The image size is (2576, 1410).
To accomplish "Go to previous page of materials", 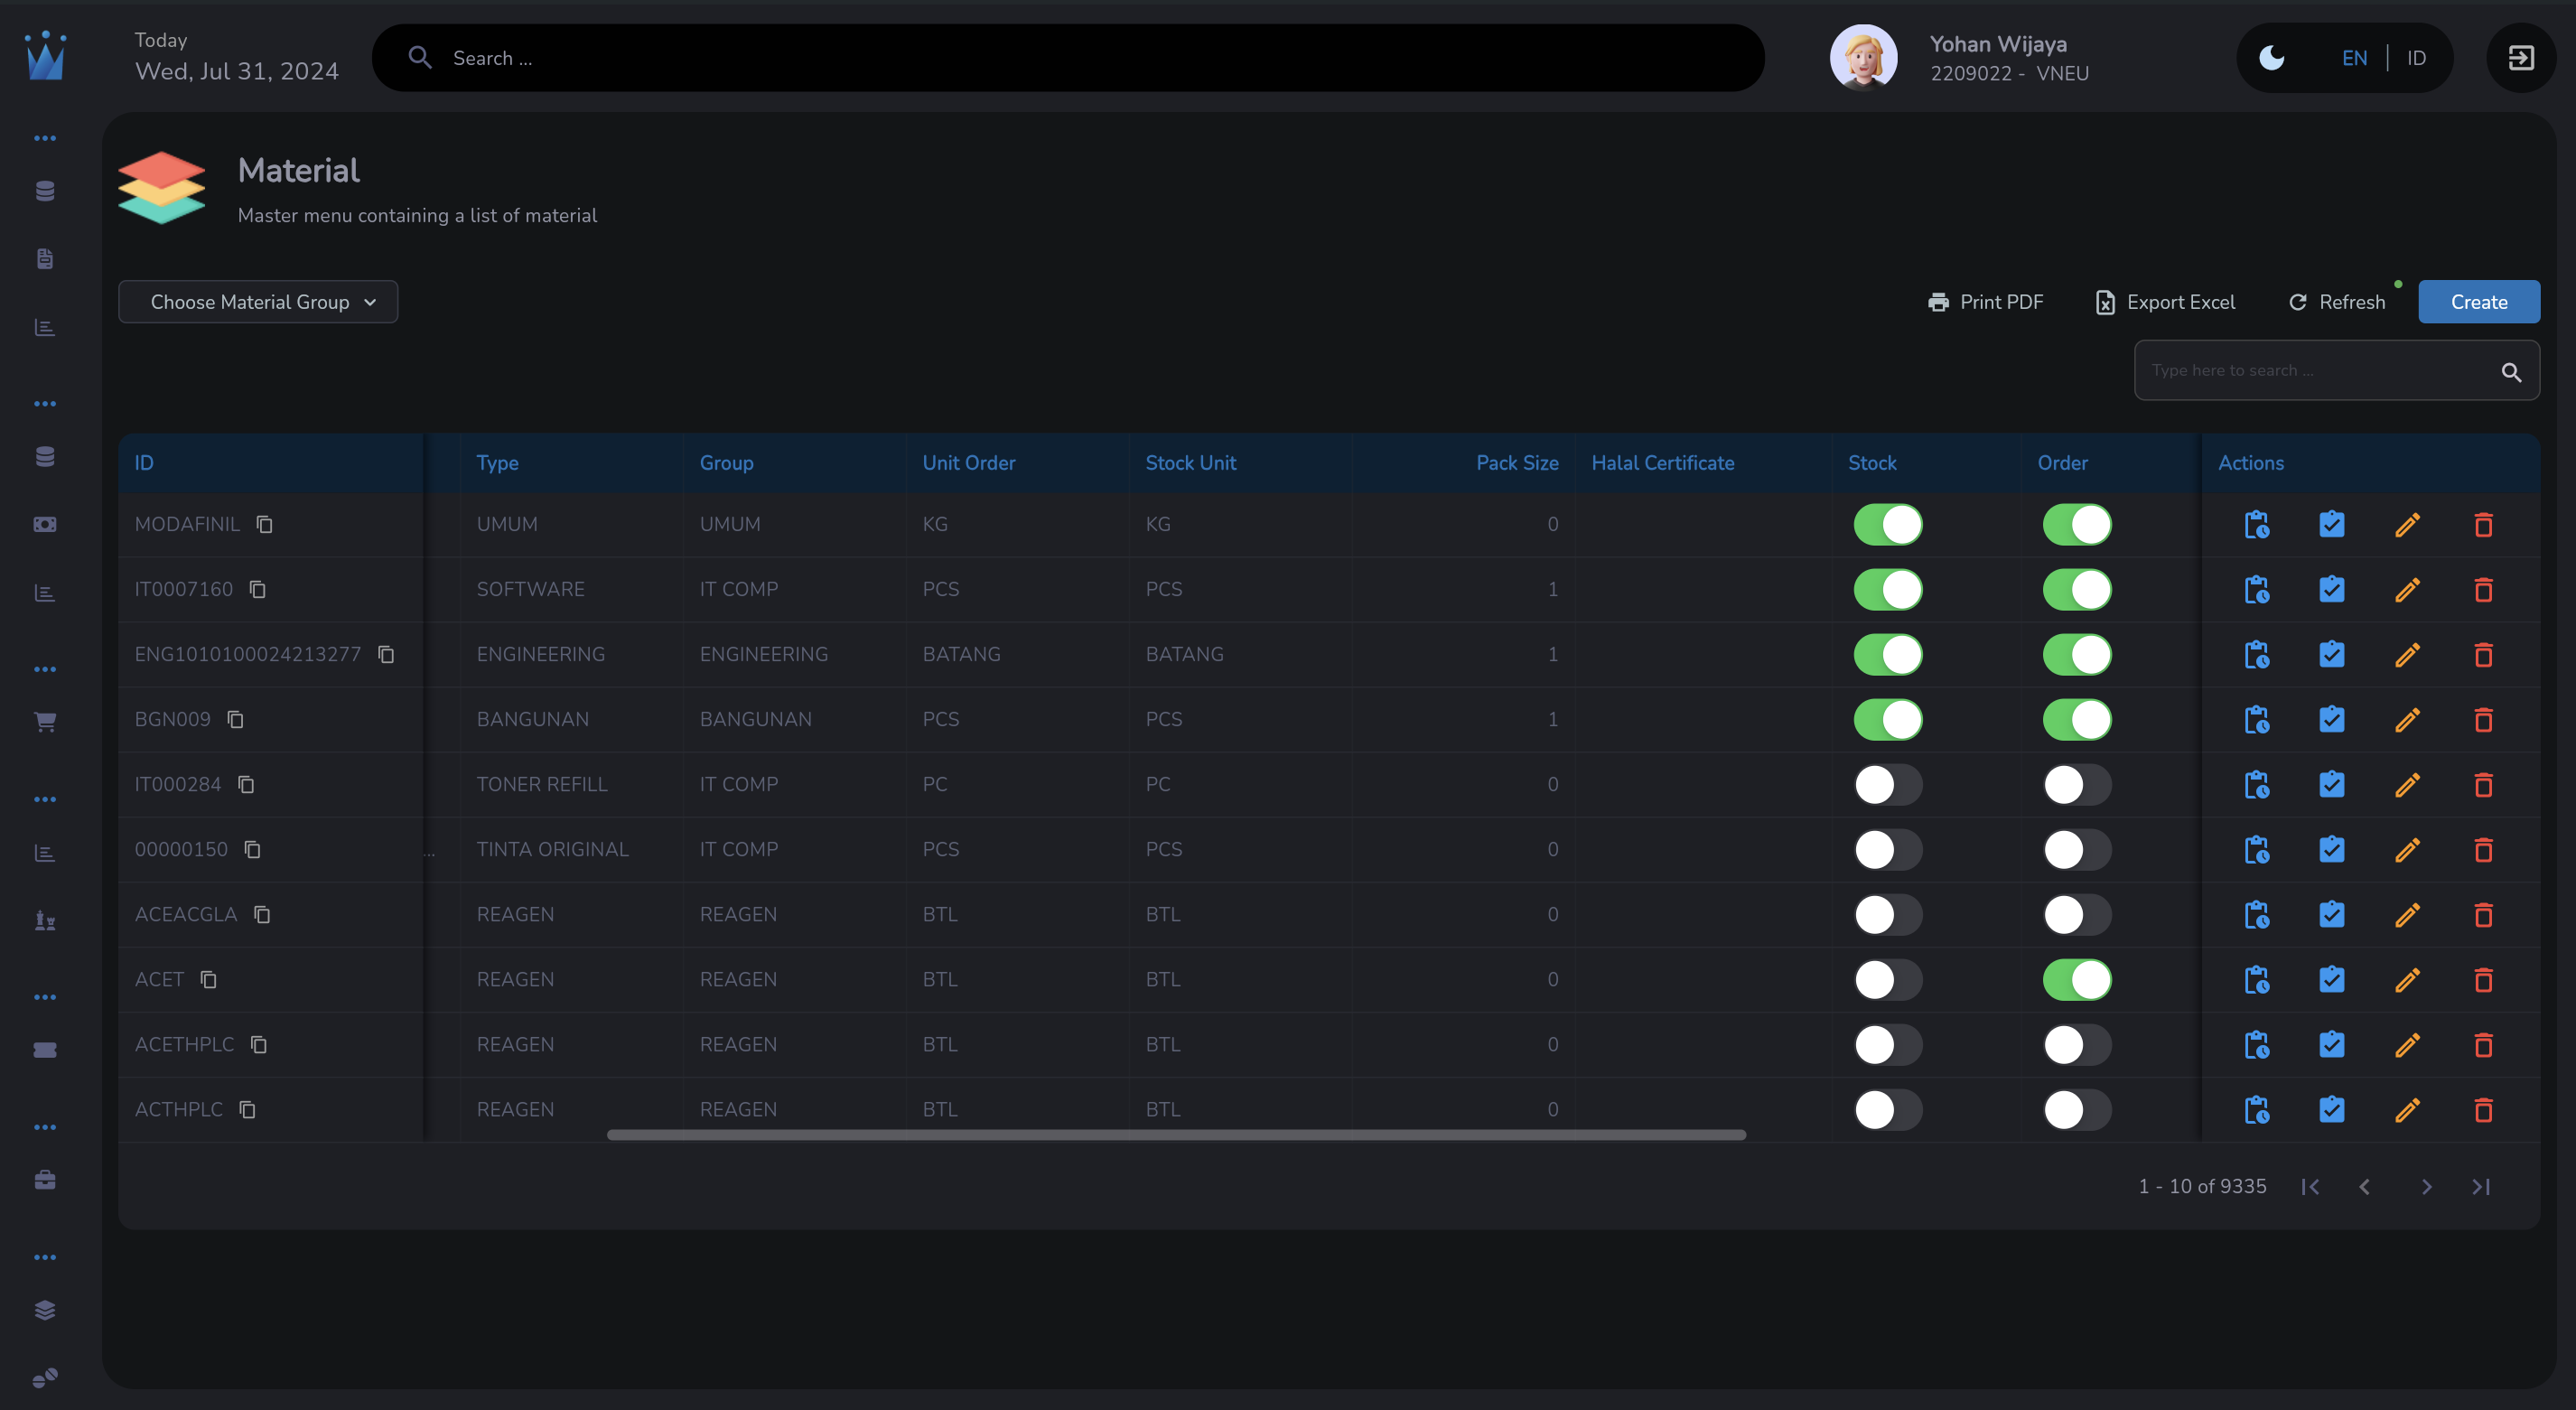I will click(2364, 1186).
